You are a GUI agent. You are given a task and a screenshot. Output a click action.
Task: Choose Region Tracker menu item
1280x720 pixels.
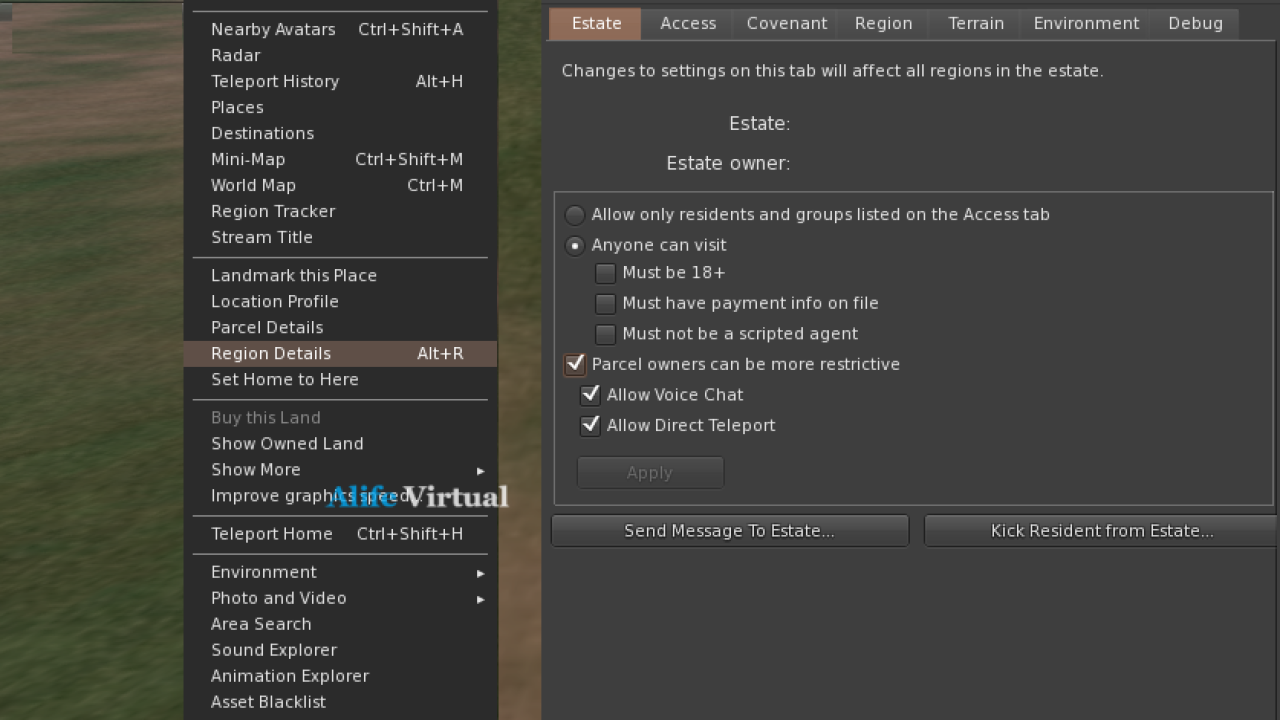coord(340,212)
